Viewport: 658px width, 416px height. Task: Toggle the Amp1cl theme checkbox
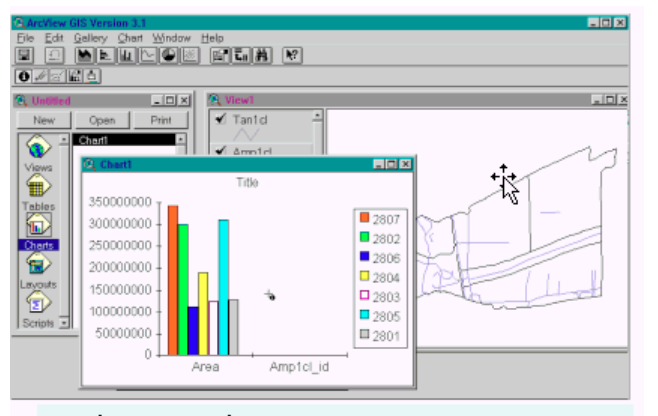tap(220, 151)
